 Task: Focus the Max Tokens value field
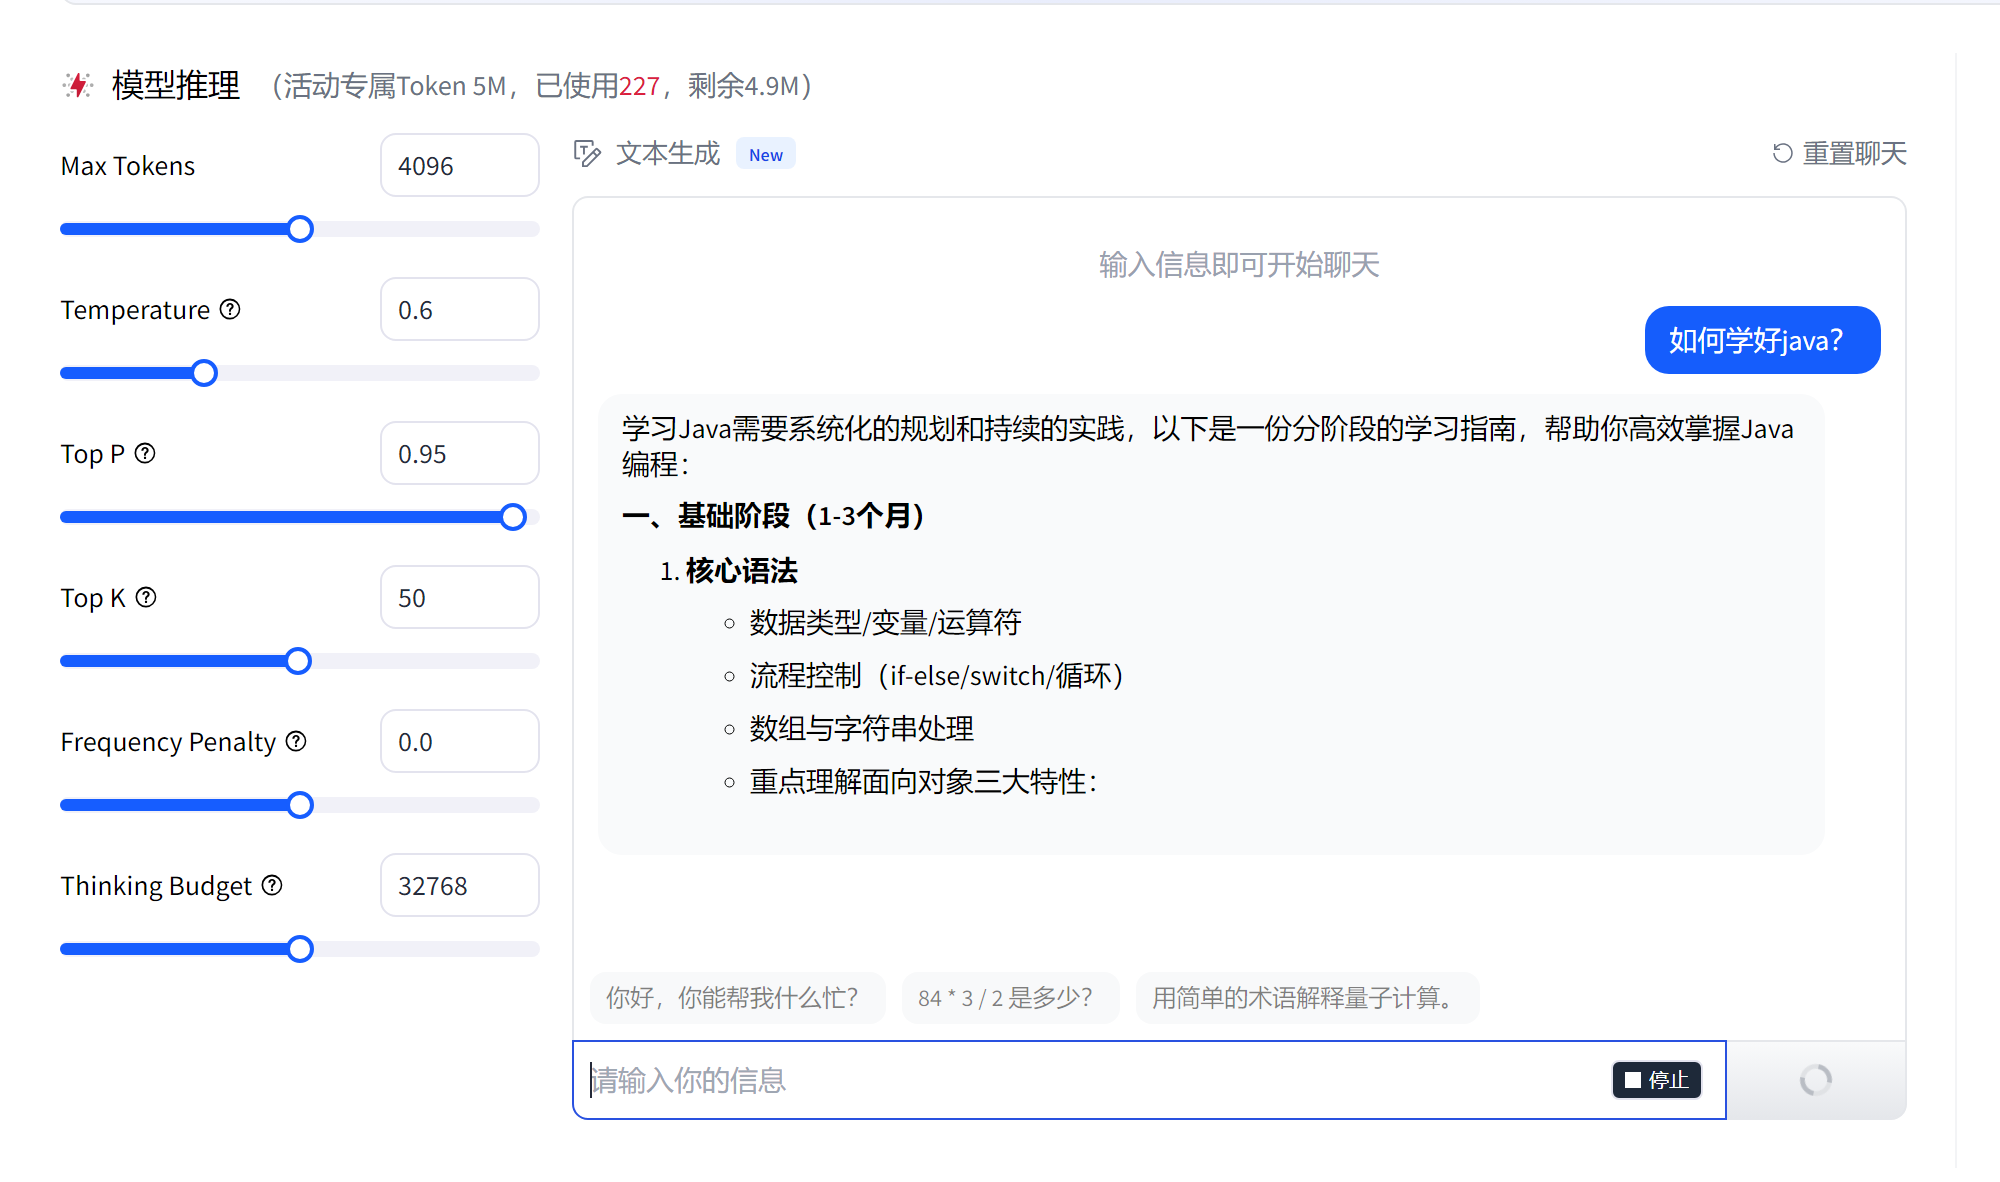[x=459, y=166]
